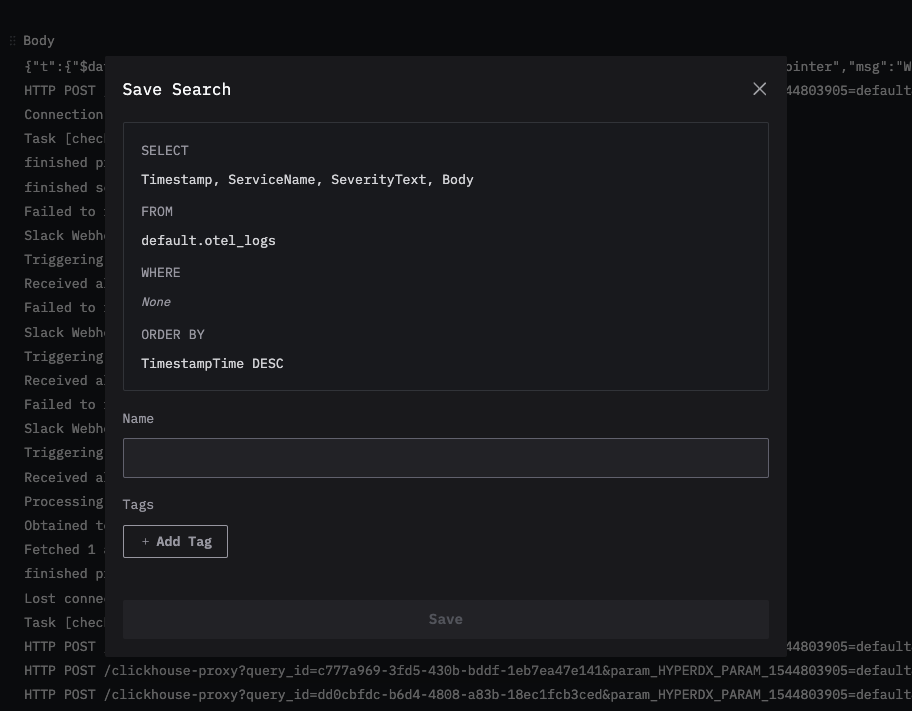912x711 pixels.
Task: Click the Body column header
Action: pyautogui.click(x=39, y=41)
